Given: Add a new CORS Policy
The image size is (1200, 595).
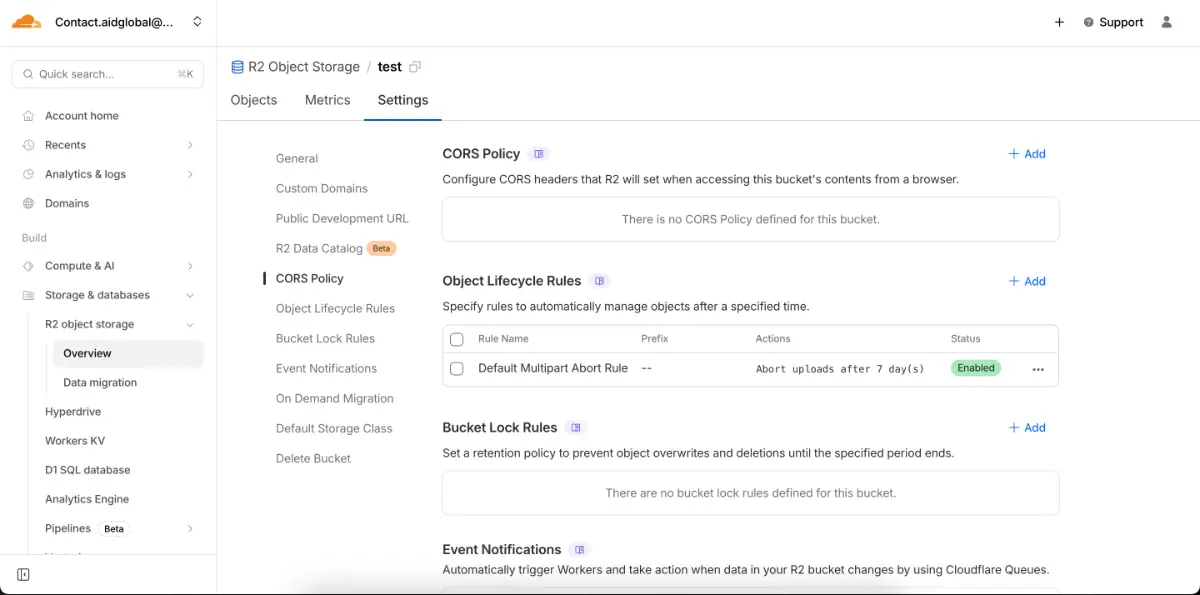Looking at the screenshot, I should pyautogui.click(x=1027, y=154).
